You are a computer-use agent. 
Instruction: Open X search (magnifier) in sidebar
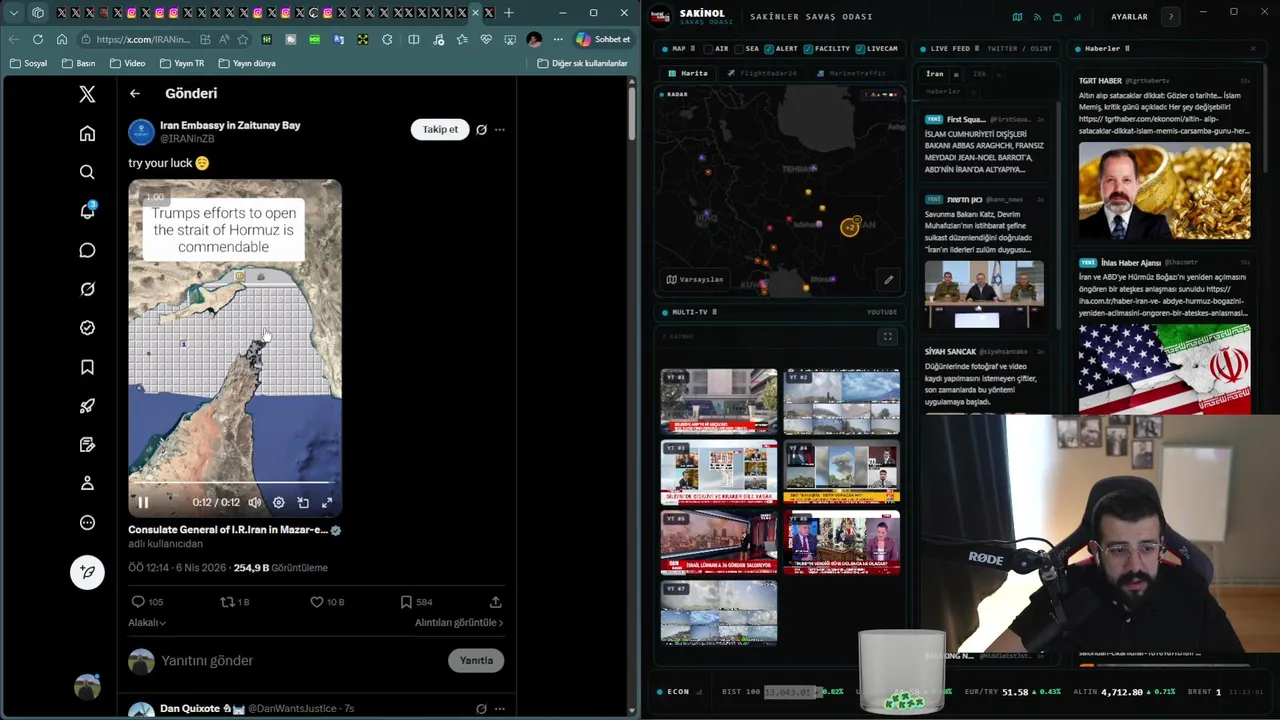[87, 172]
